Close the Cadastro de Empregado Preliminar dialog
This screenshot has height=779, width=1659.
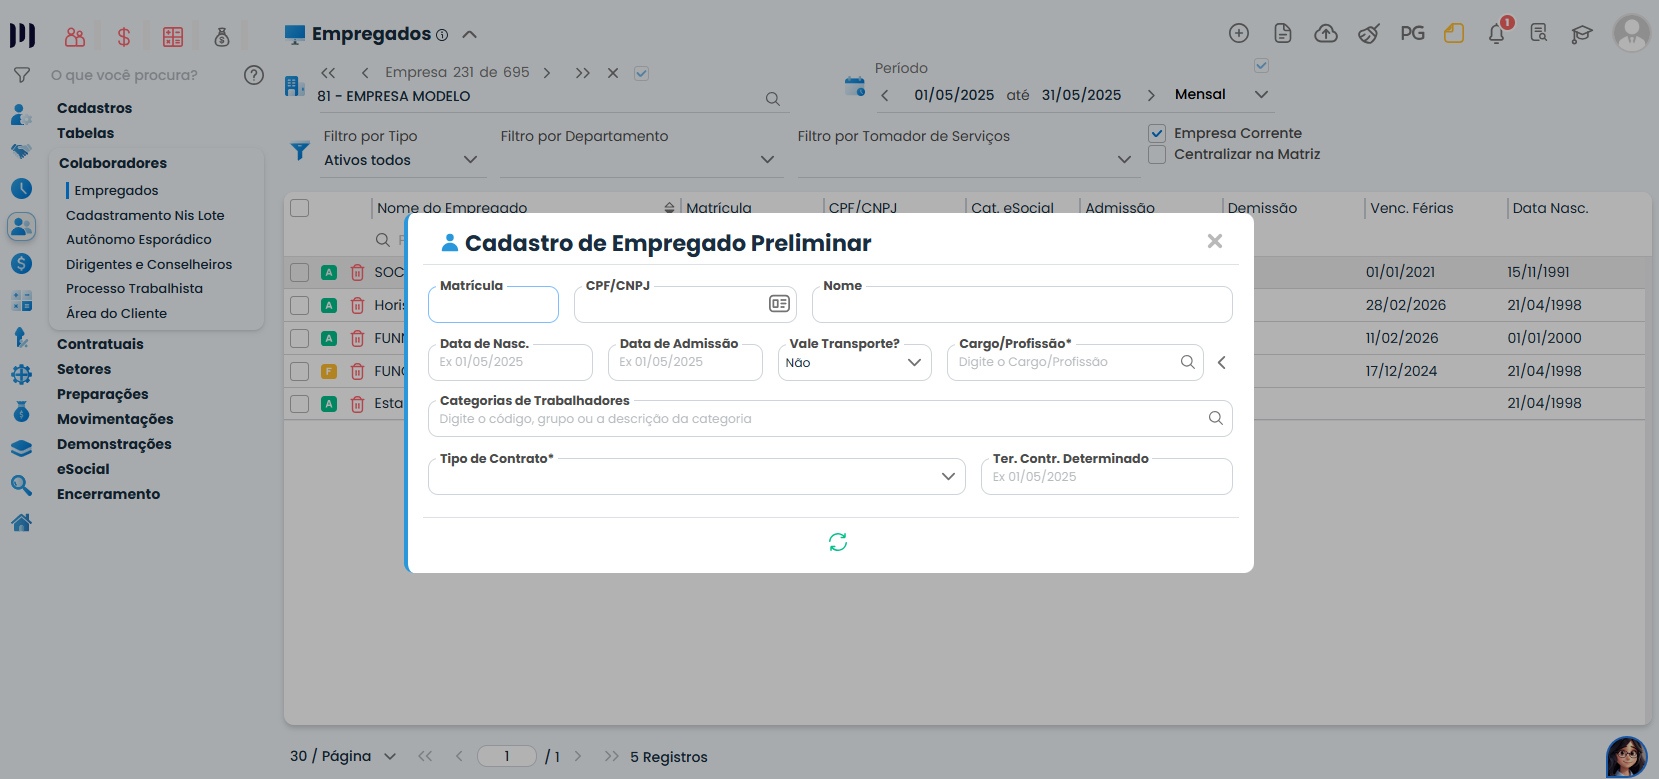click(x=1215, y=241)
